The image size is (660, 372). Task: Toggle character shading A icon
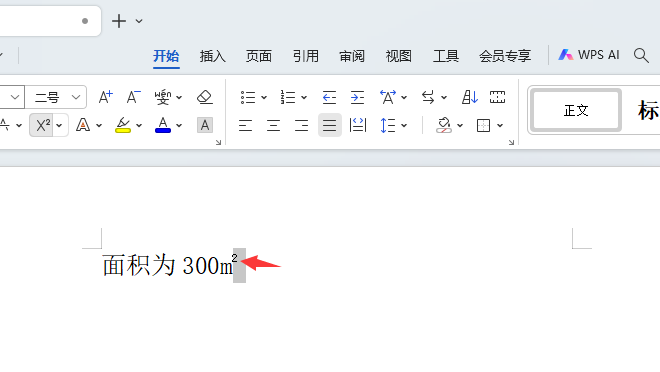tap(205, 125)
